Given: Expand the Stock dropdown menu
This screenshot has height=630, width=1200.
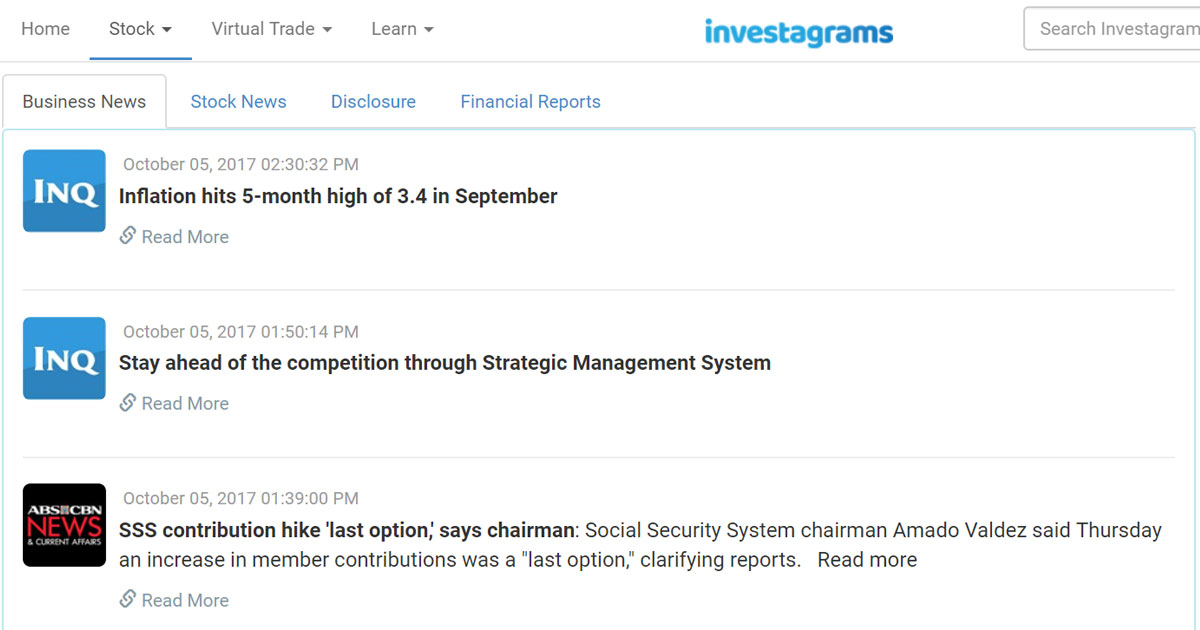Looking at the screenshot, I should [x=140, y=29].
